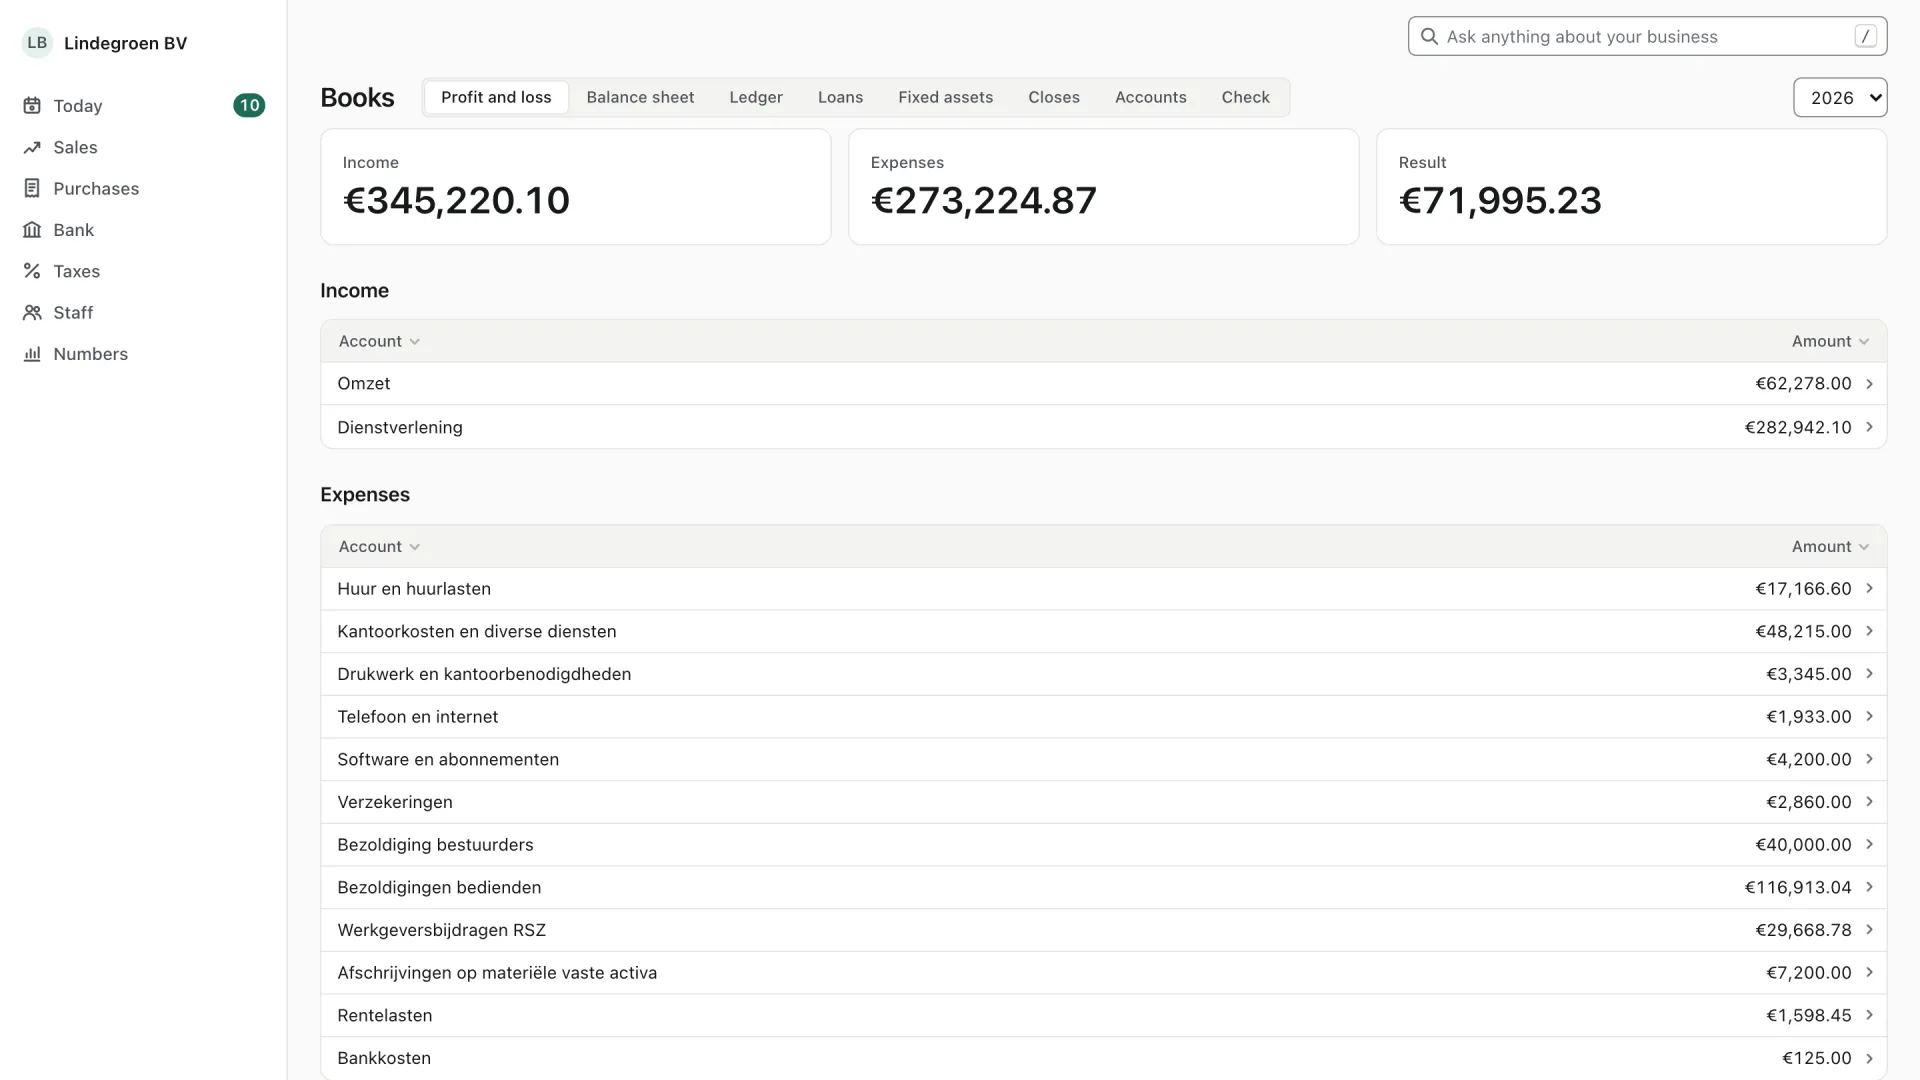Switch to the Balance sheet tab
1920x1080 pixels.
tap(640, 97)
